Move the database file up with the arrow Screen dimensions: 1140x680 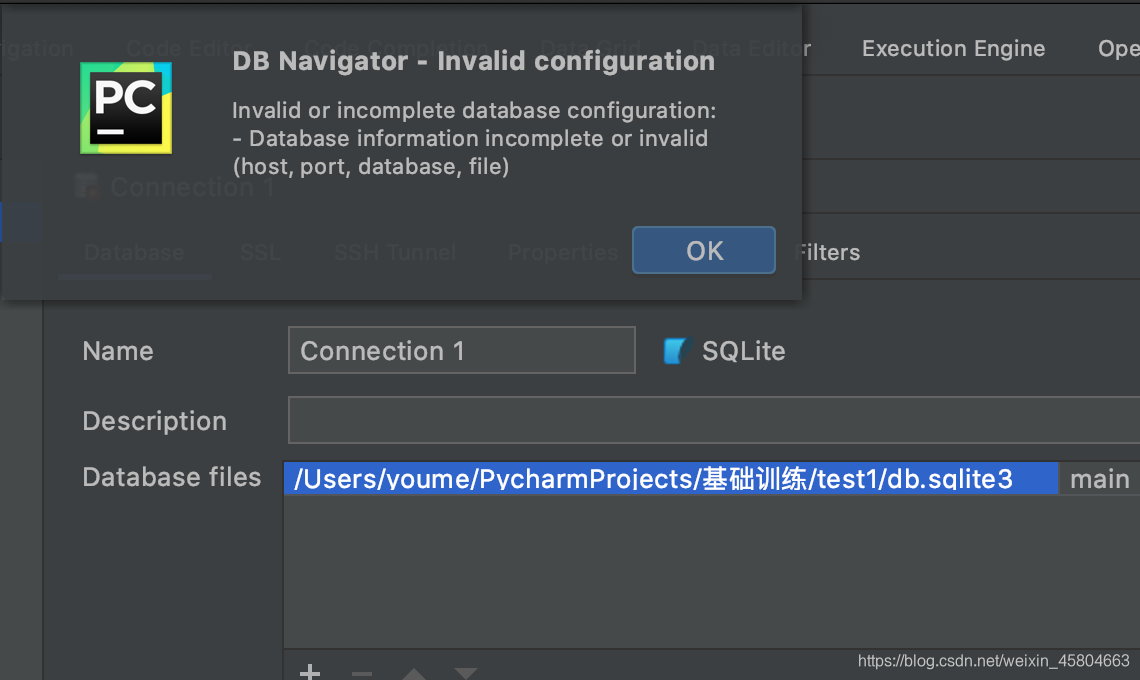point(414,673)
